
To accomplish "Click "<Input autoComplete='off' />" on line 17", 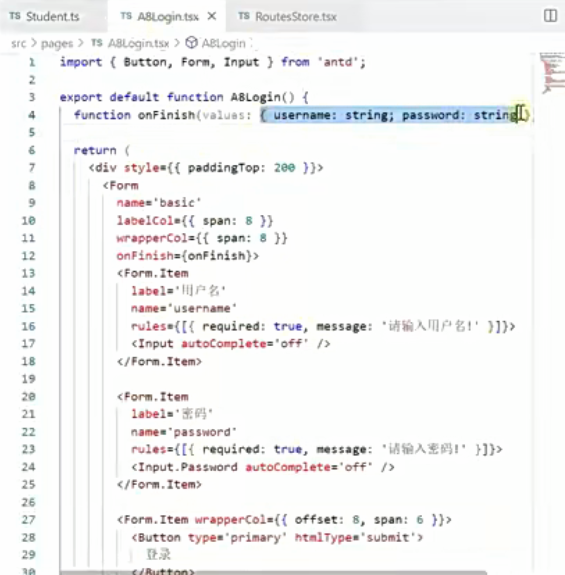I will coord(231,344).
